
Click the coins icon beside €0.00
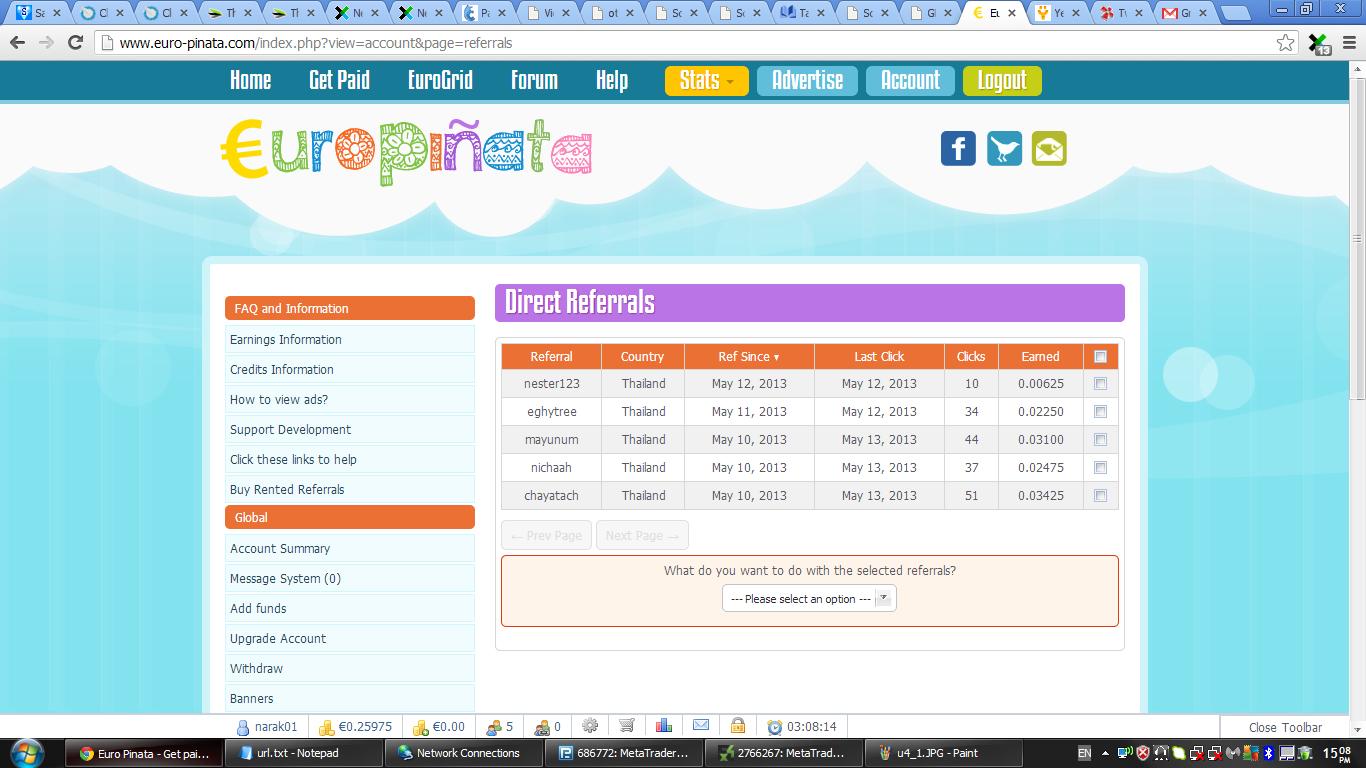coord(421,727)
